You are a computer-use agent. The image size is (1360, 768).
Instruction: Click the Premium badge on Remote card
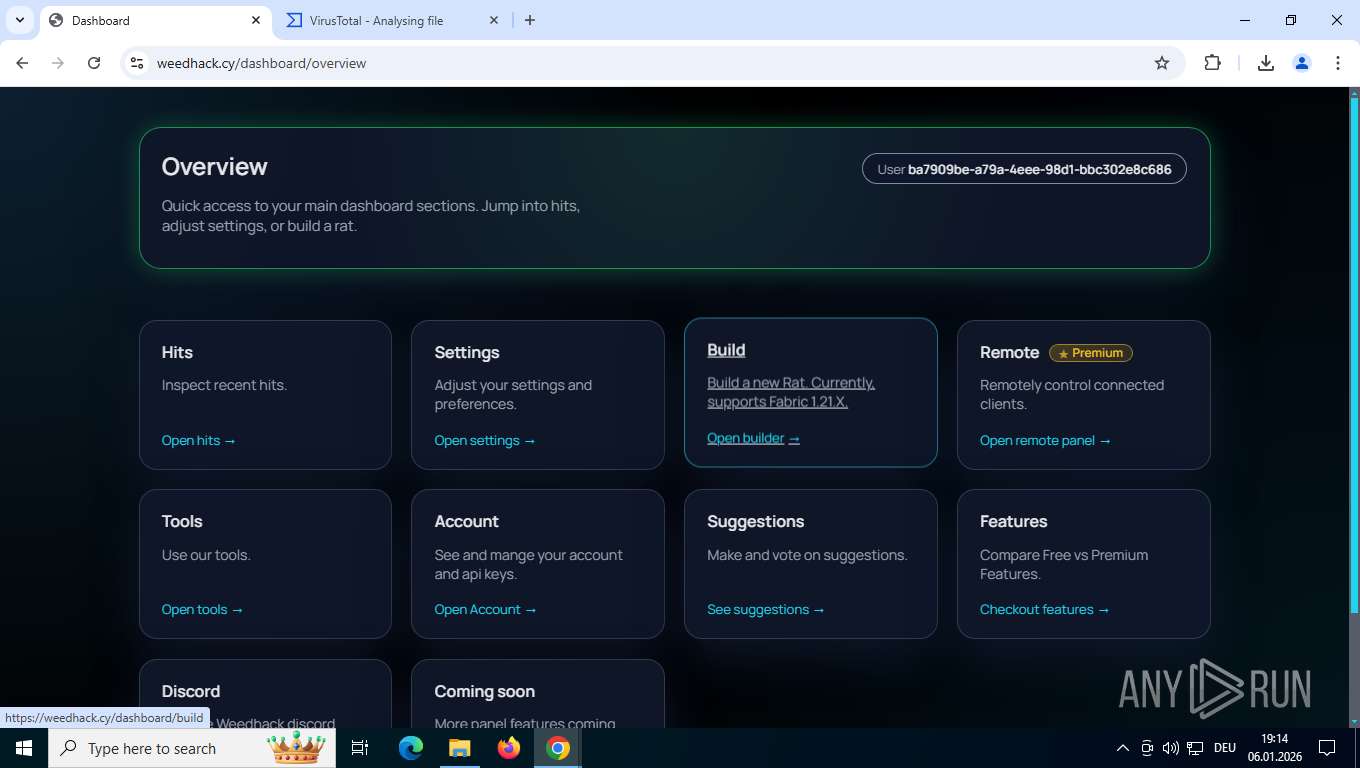click(1091, 353)
